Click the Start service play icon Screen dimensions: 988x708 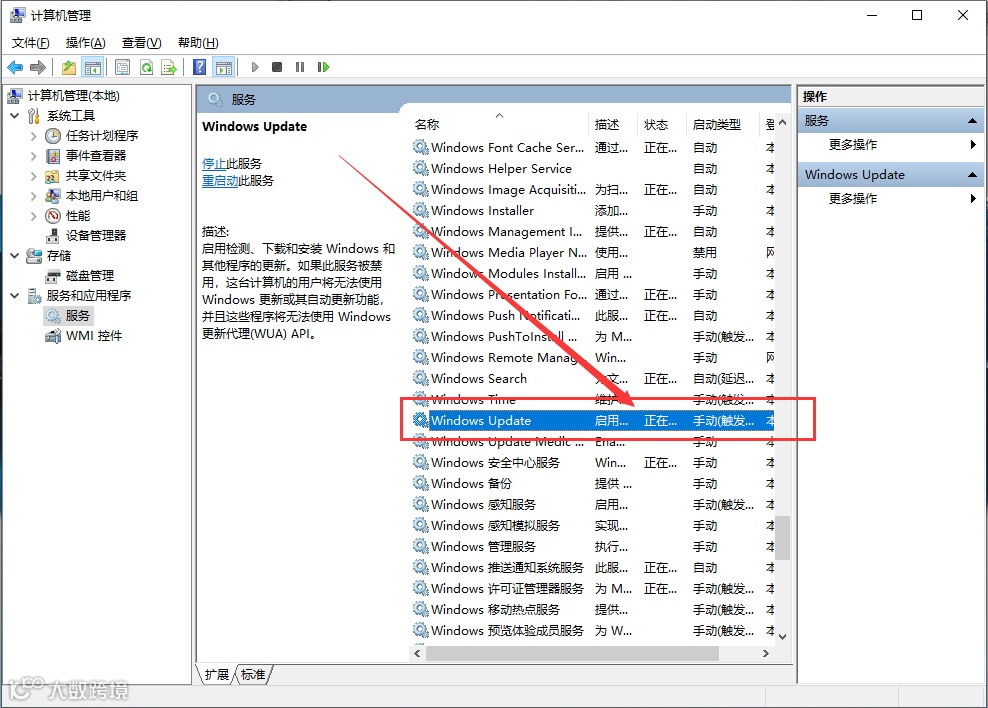(255, 67)
